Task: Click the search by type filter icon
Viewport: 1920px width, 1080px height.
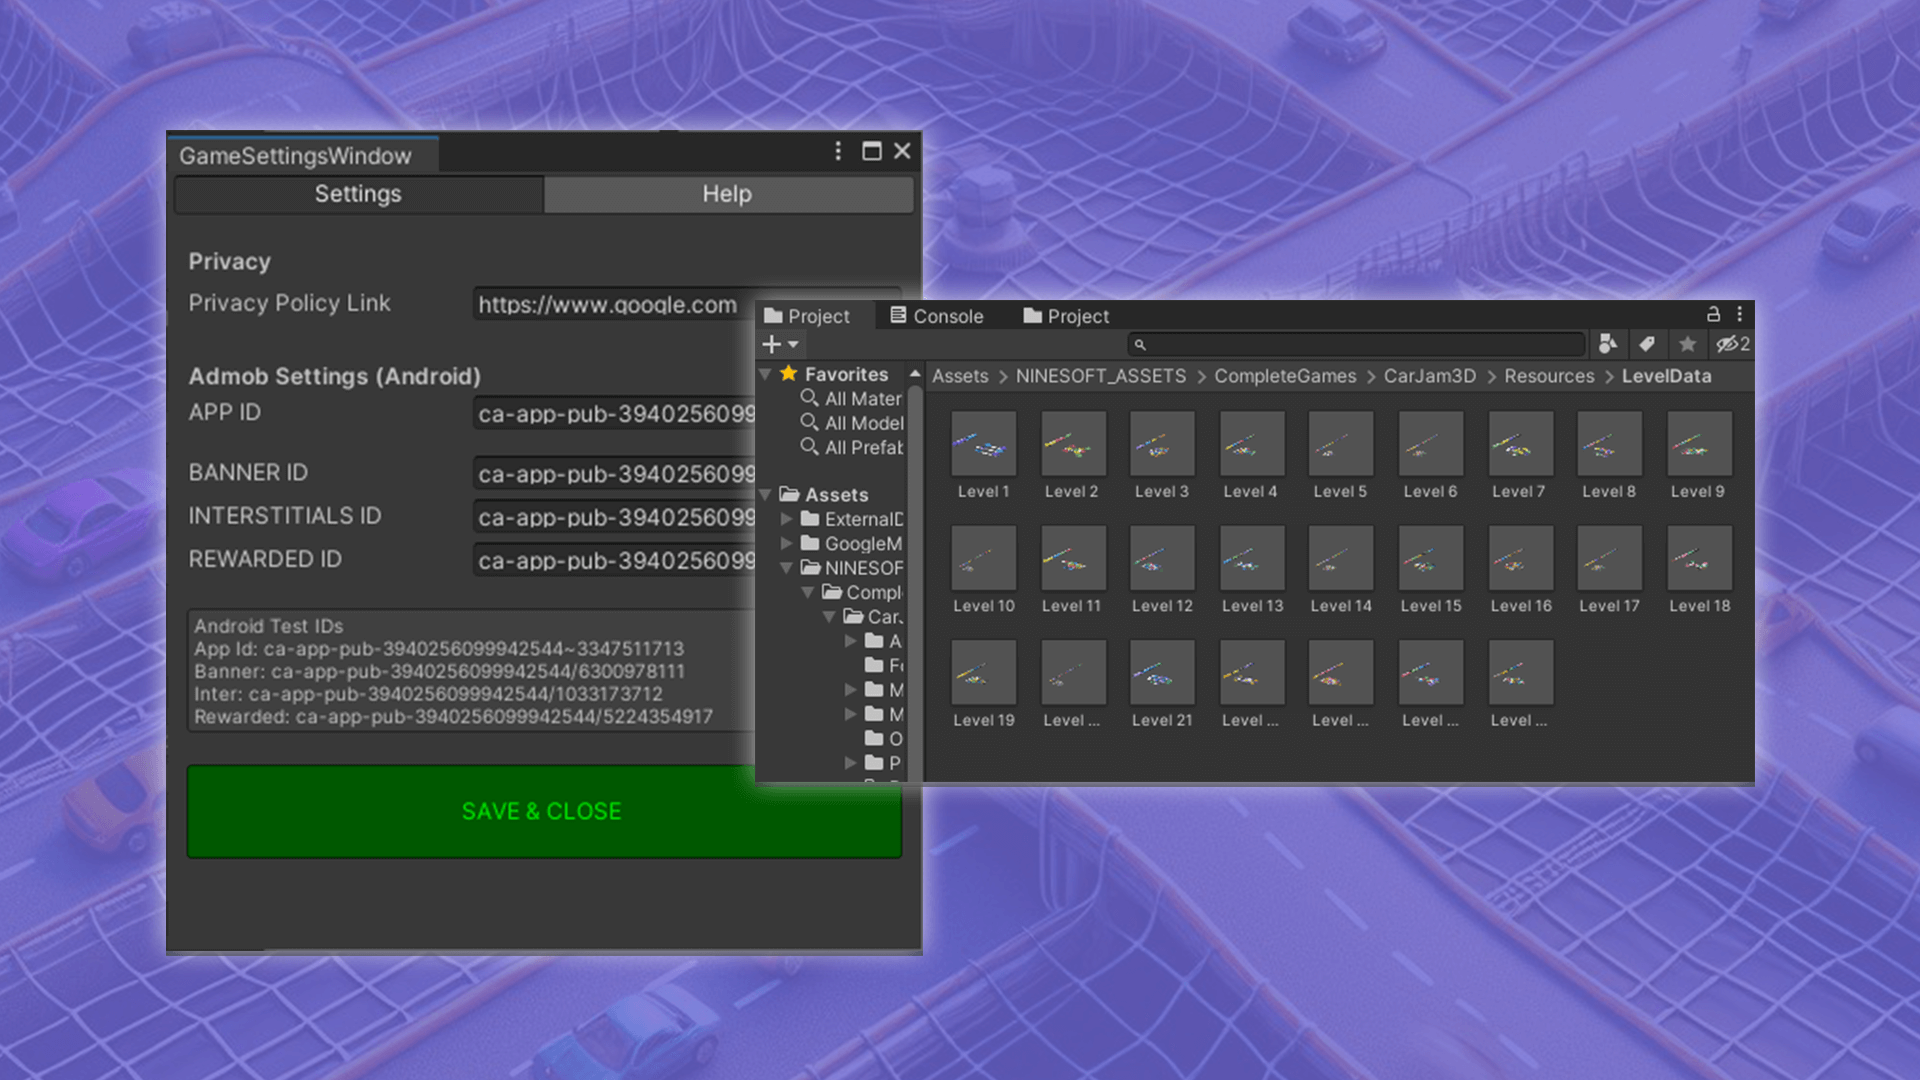Action: pos(1607,344)
